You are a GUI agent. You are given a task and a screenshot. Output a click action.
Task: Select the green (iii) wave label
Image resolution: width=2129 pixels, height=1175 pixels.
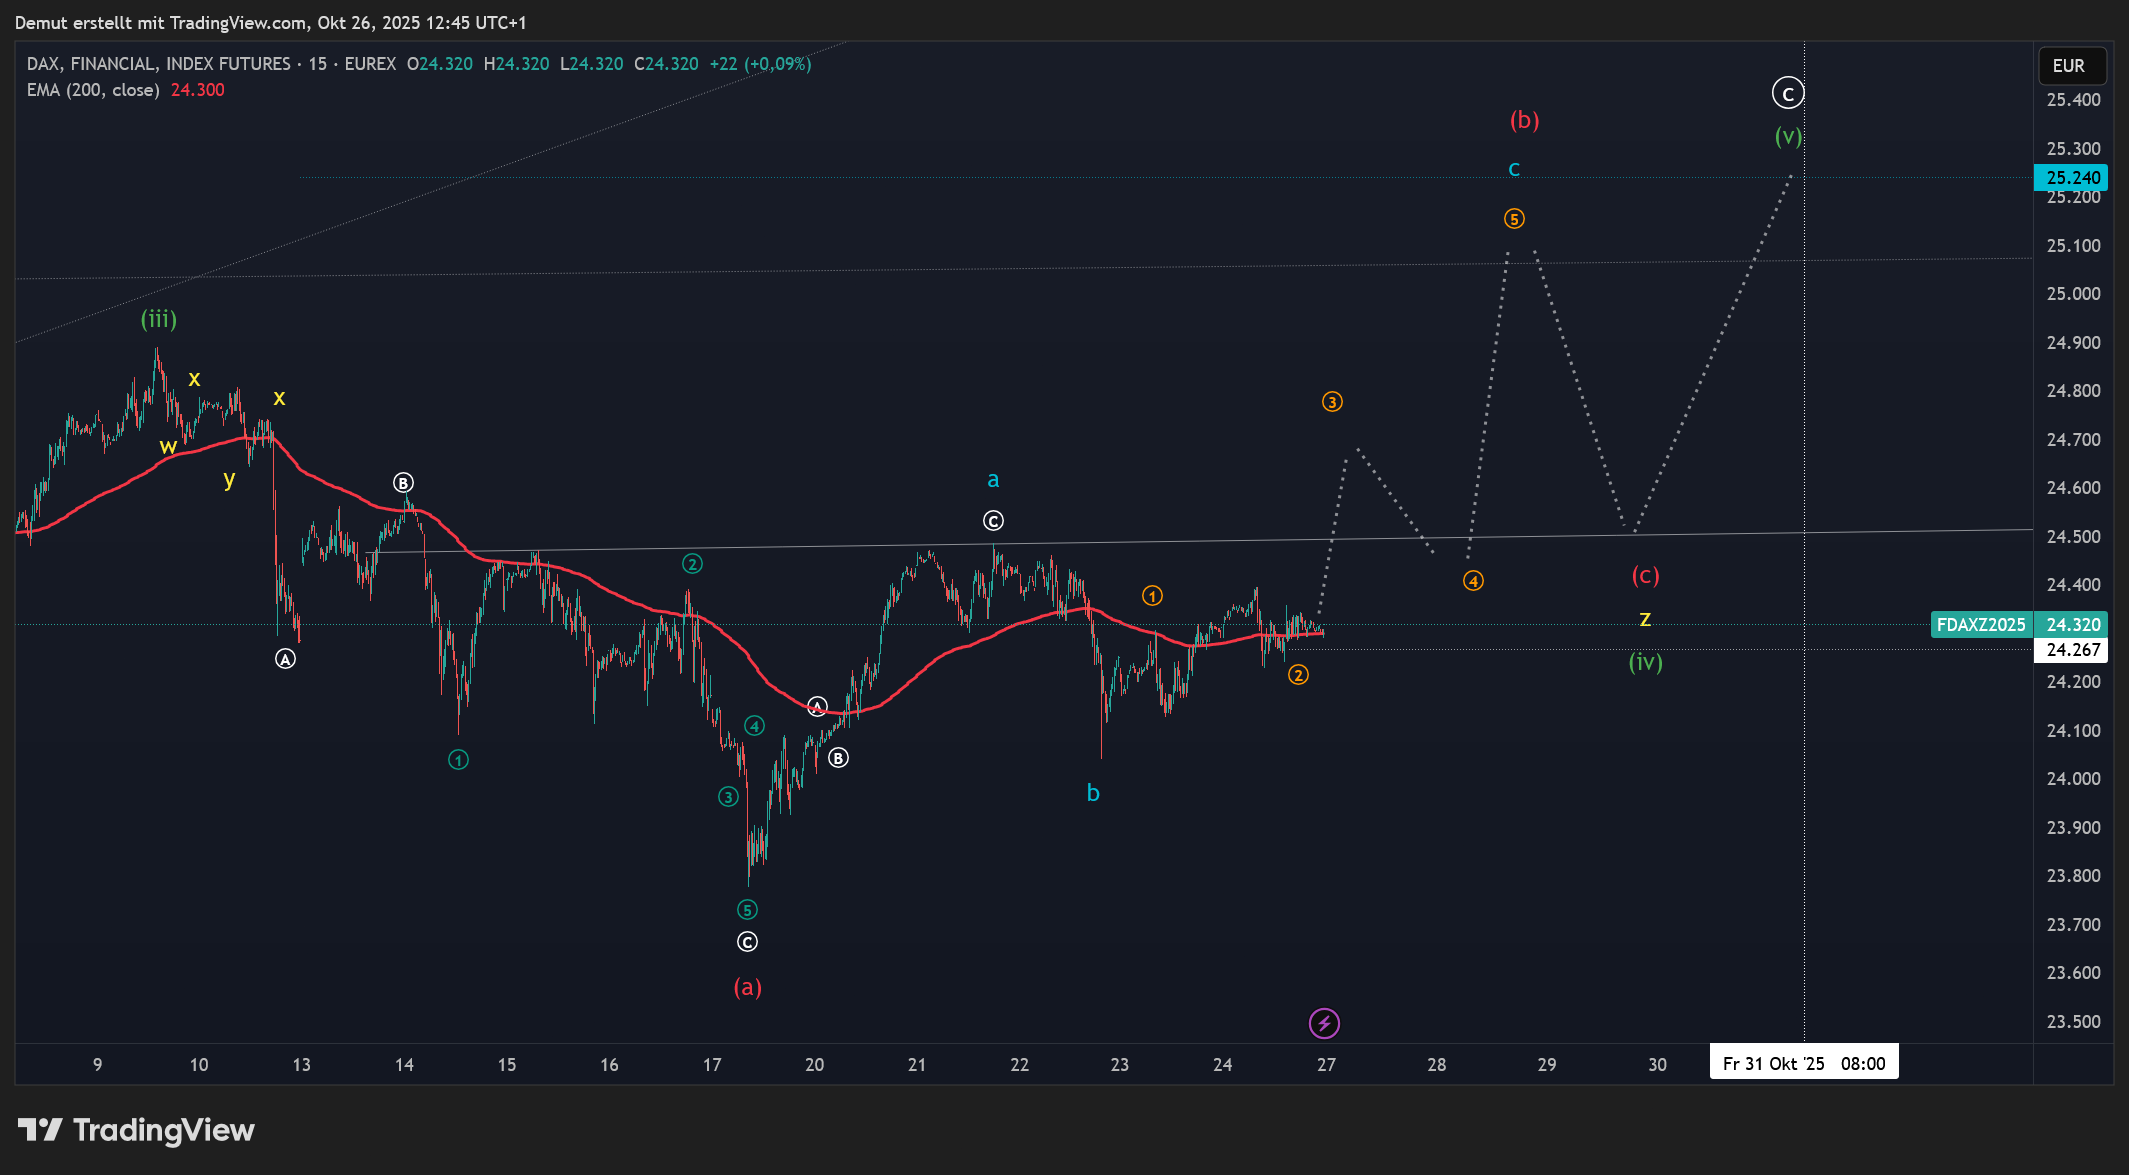[158, 319]
